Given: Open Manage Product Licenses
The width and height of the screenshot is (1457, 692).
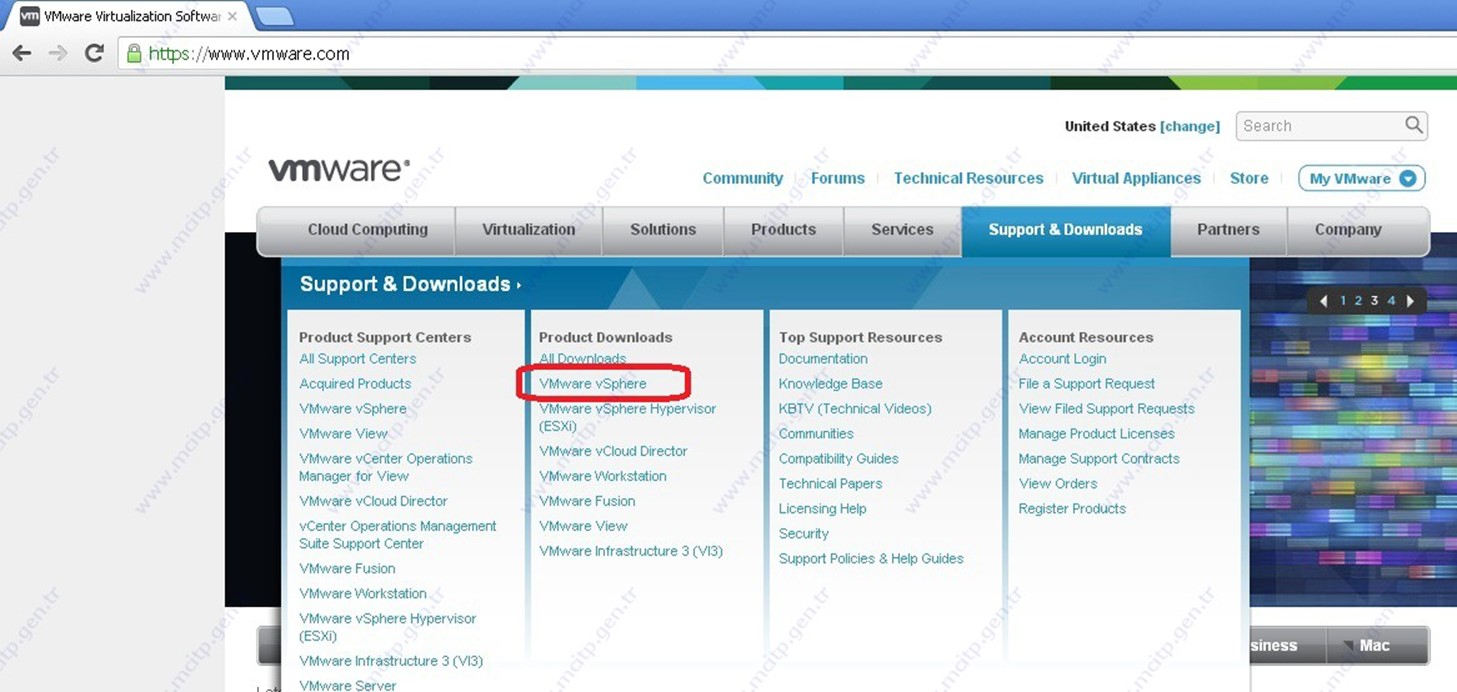Looking at the screenshot, I should pos(1097,434).
